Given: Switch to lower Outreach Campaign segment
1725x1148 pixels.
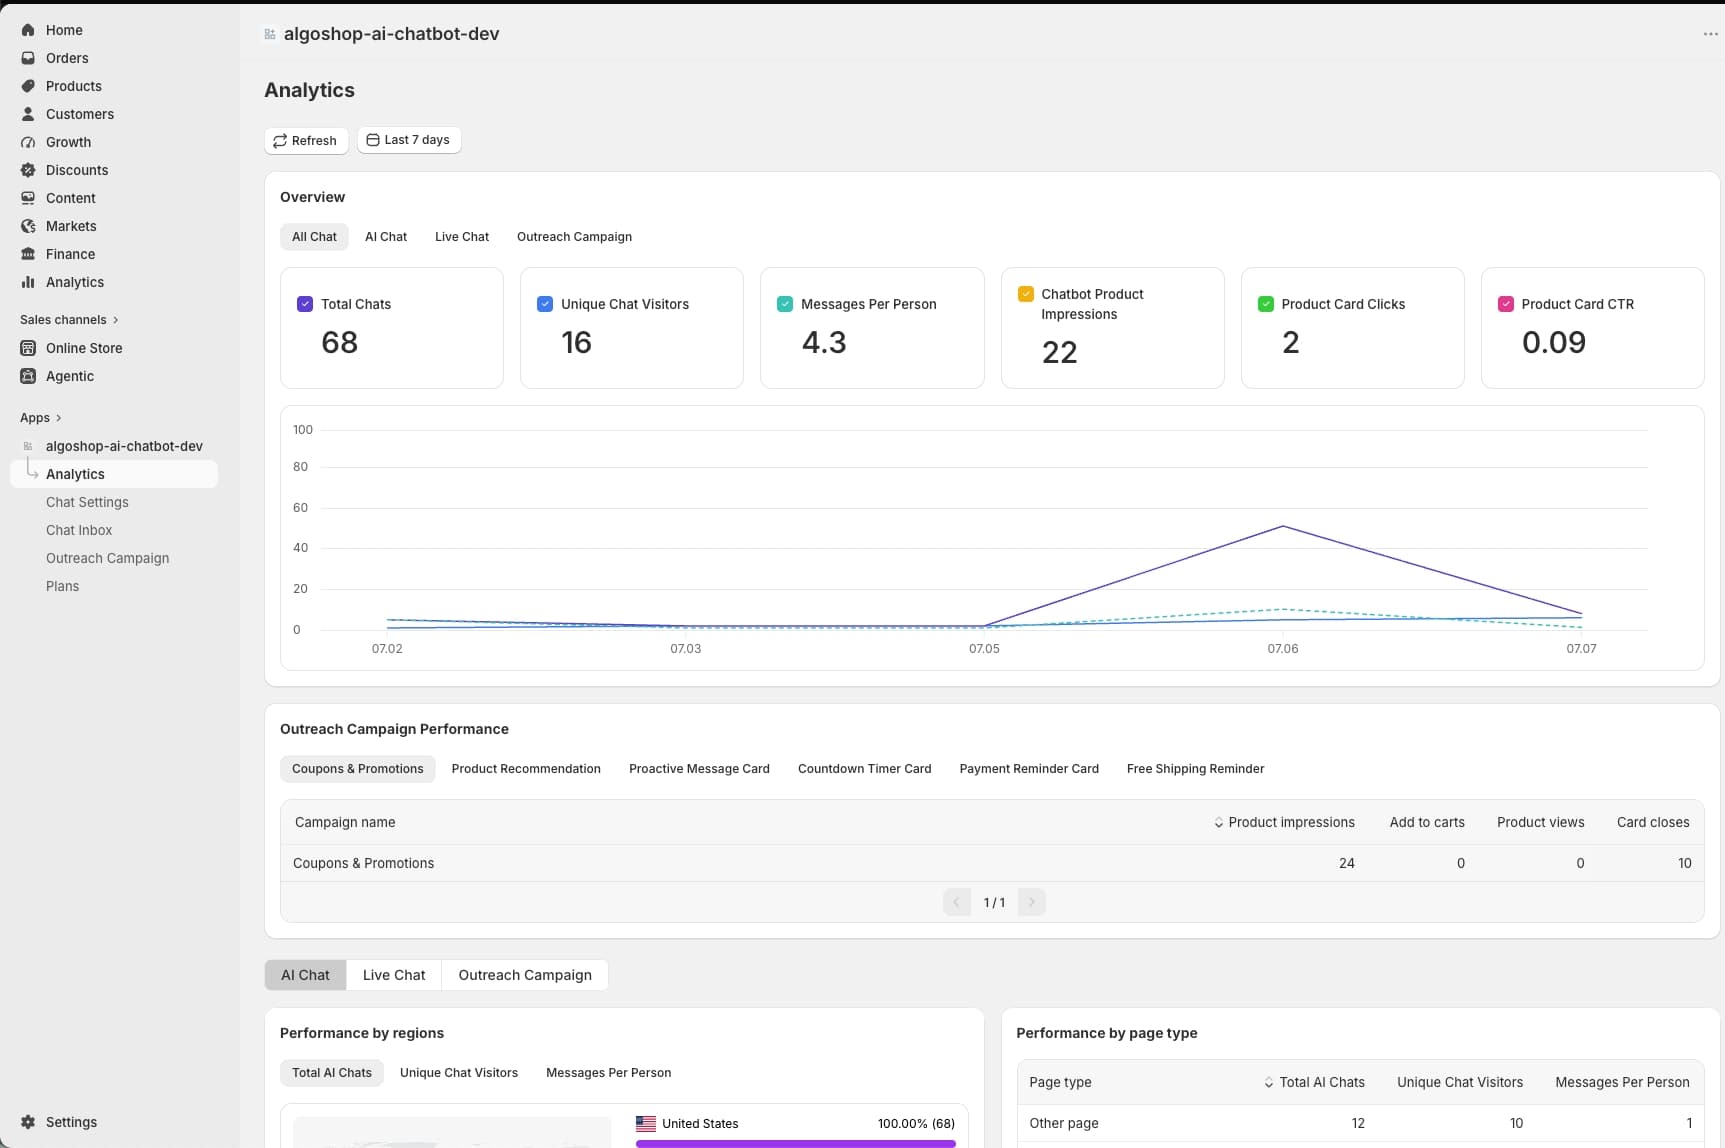Looking at the screenshot, I should (525, 975).
